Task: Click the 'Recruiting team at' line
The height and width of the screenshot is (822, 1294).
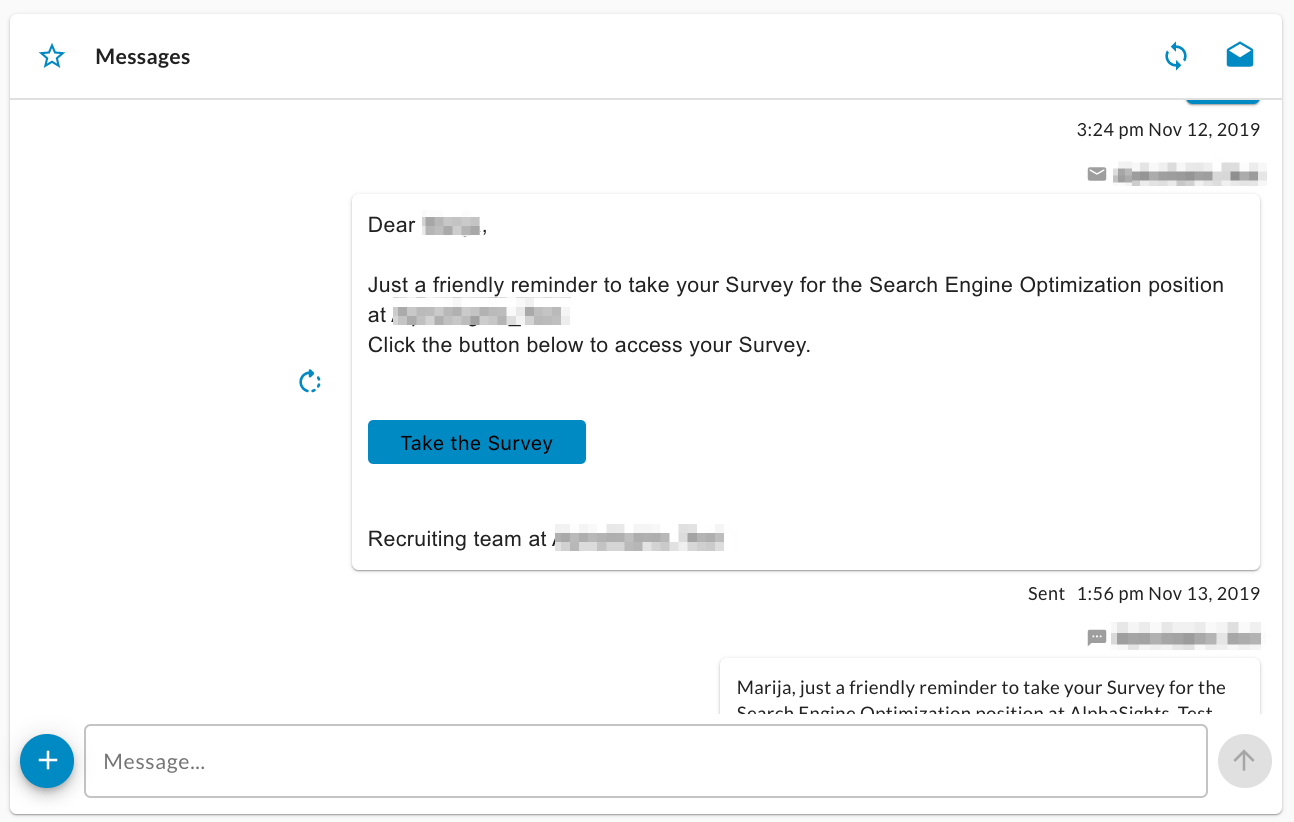Action: pyautogui.click(x=545, y=539)
